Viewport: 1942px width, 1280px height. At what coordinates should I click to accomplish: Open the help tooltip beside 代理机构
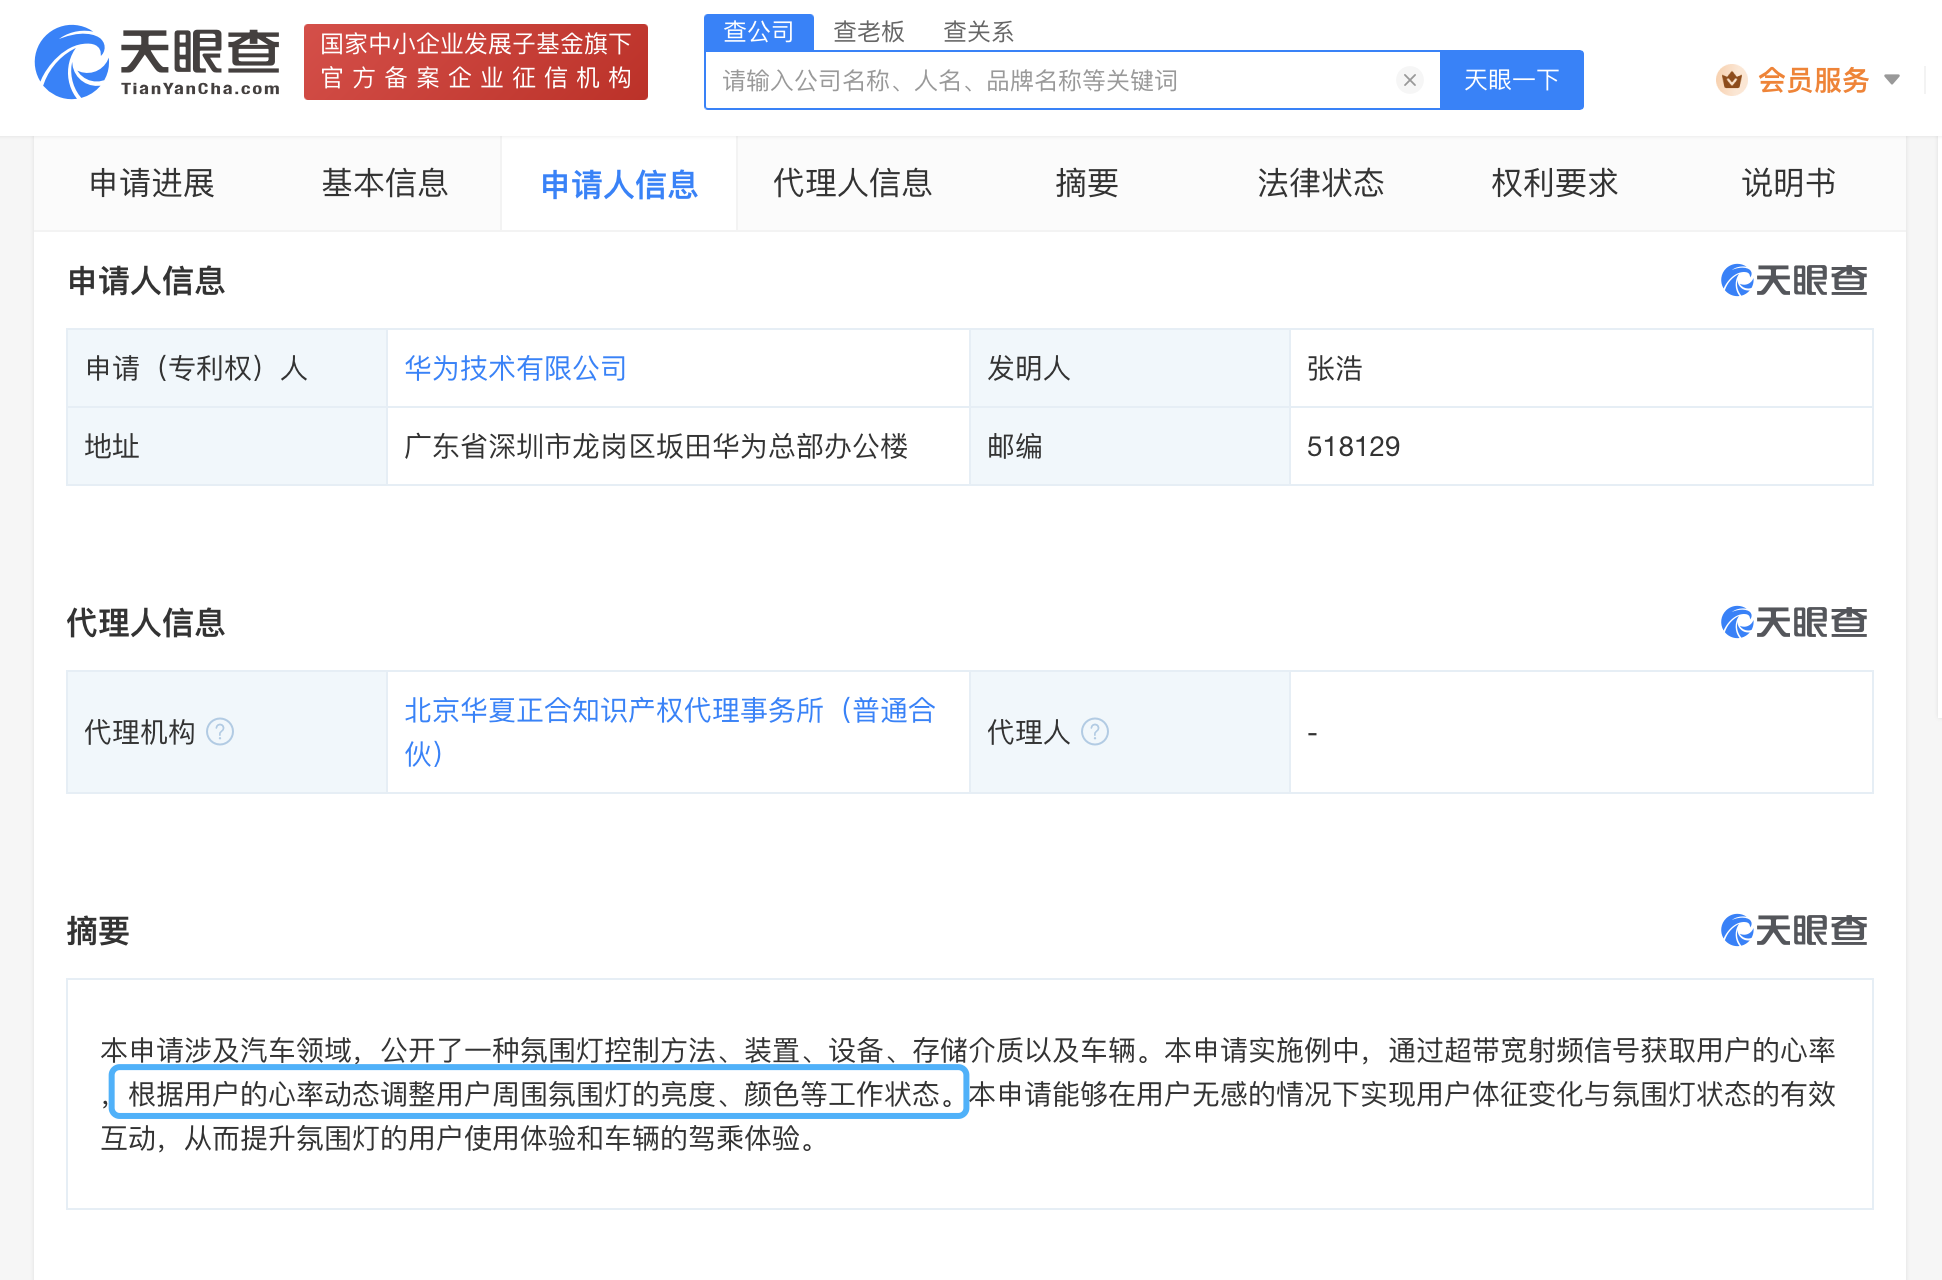[x=221, y=732]
